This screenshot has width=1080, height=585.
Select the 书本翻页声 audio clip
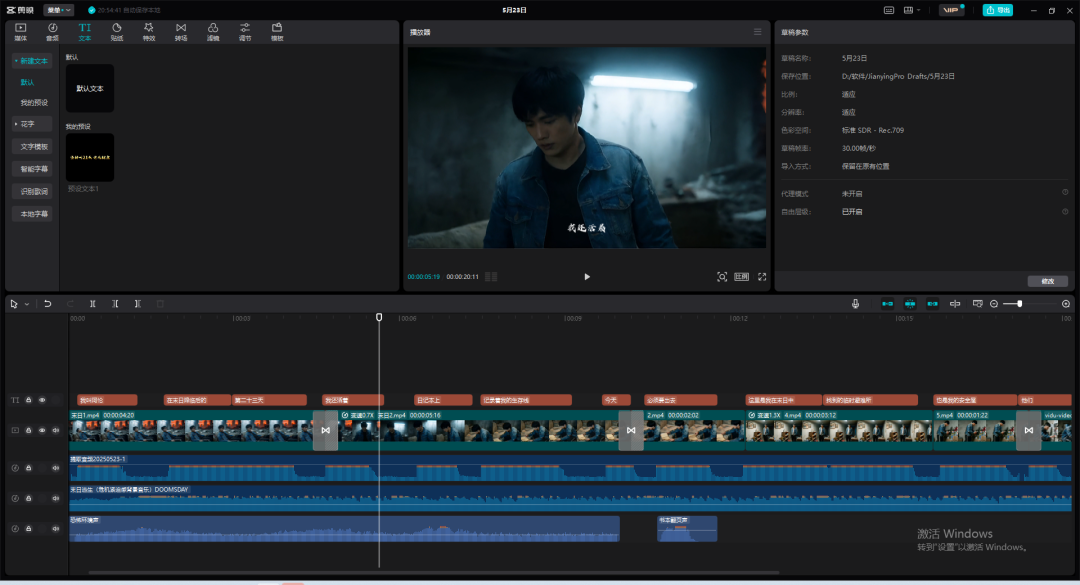[x=687, y=528]
